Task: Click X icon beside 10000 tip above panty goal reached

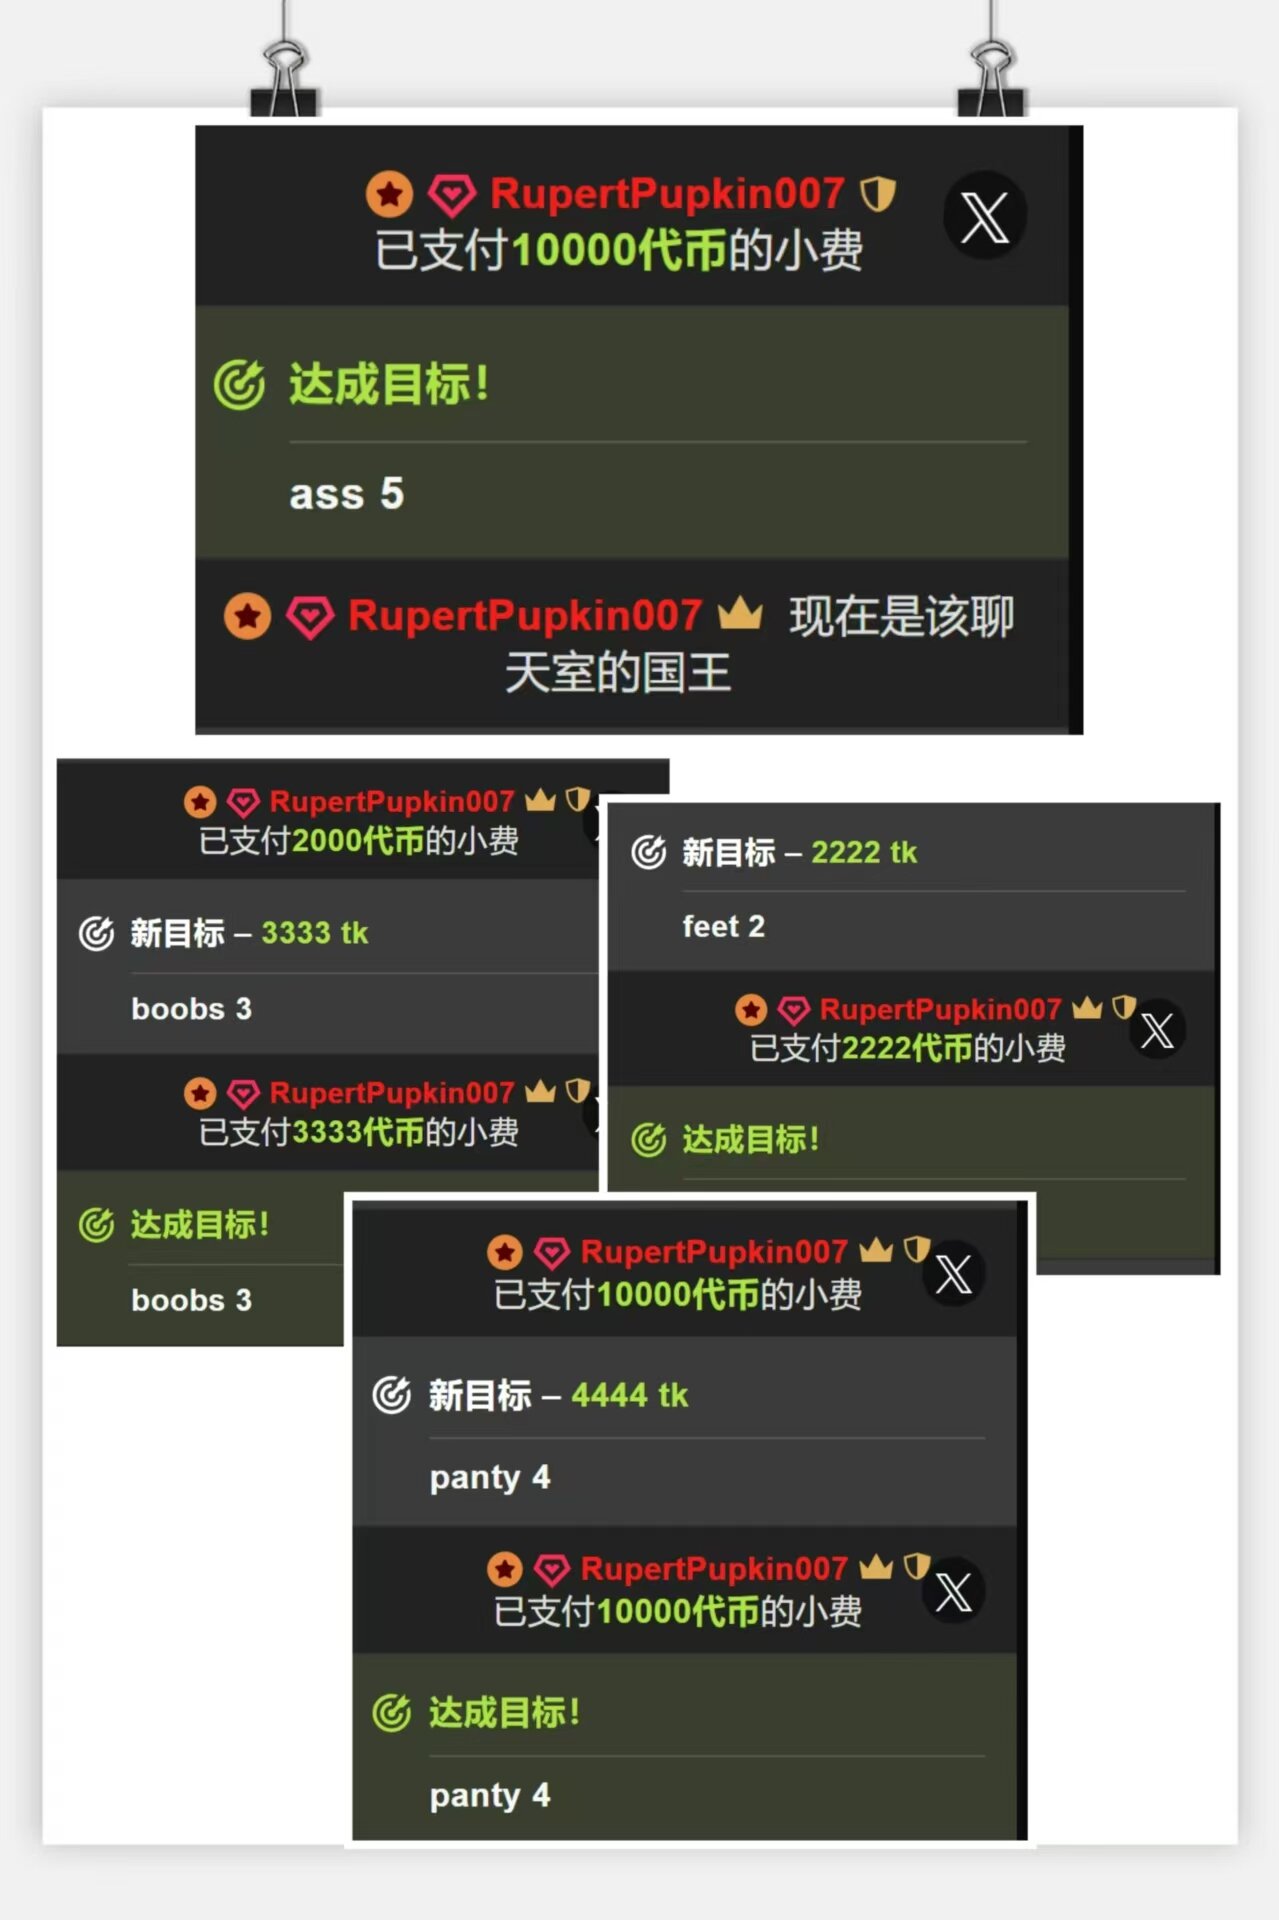Action: pos(953,1591)
